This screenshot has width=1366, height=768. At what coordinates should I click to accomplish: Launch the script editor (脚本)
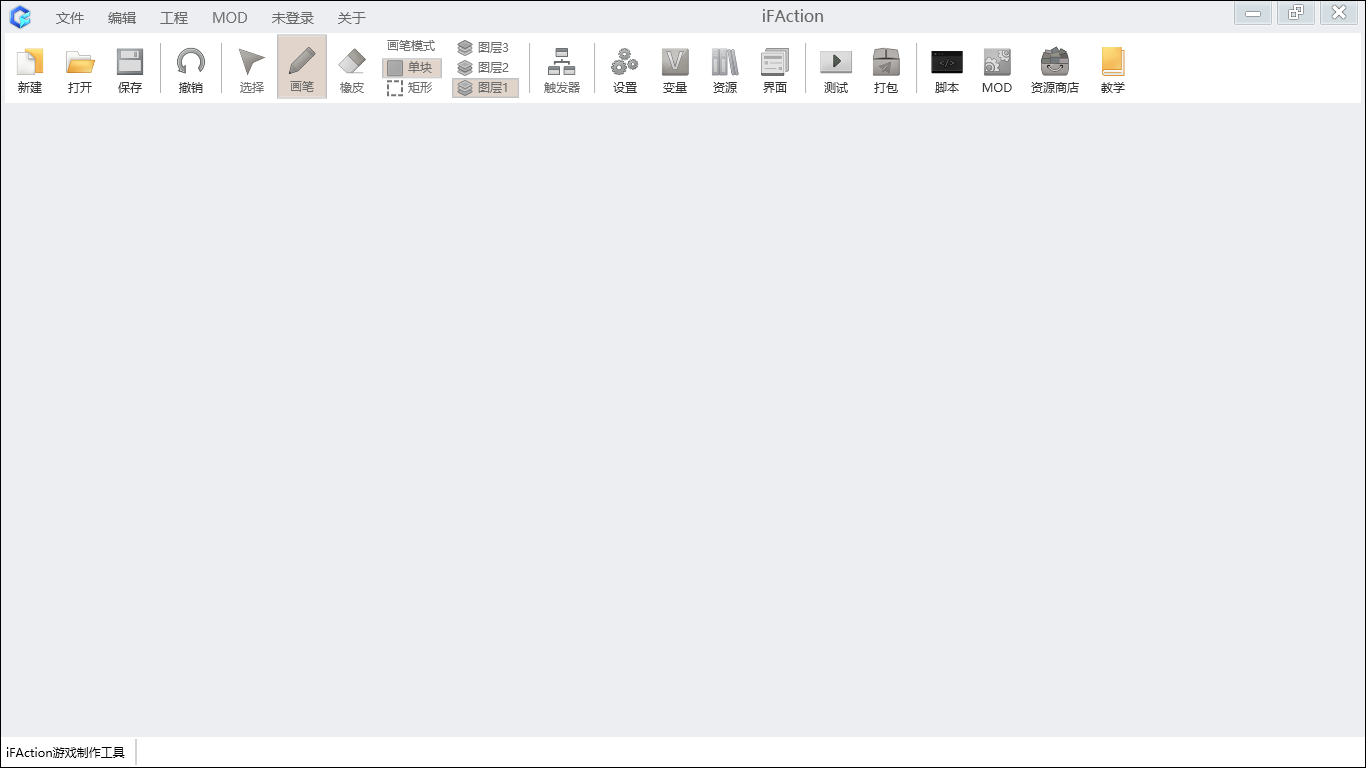coord(946,70)
